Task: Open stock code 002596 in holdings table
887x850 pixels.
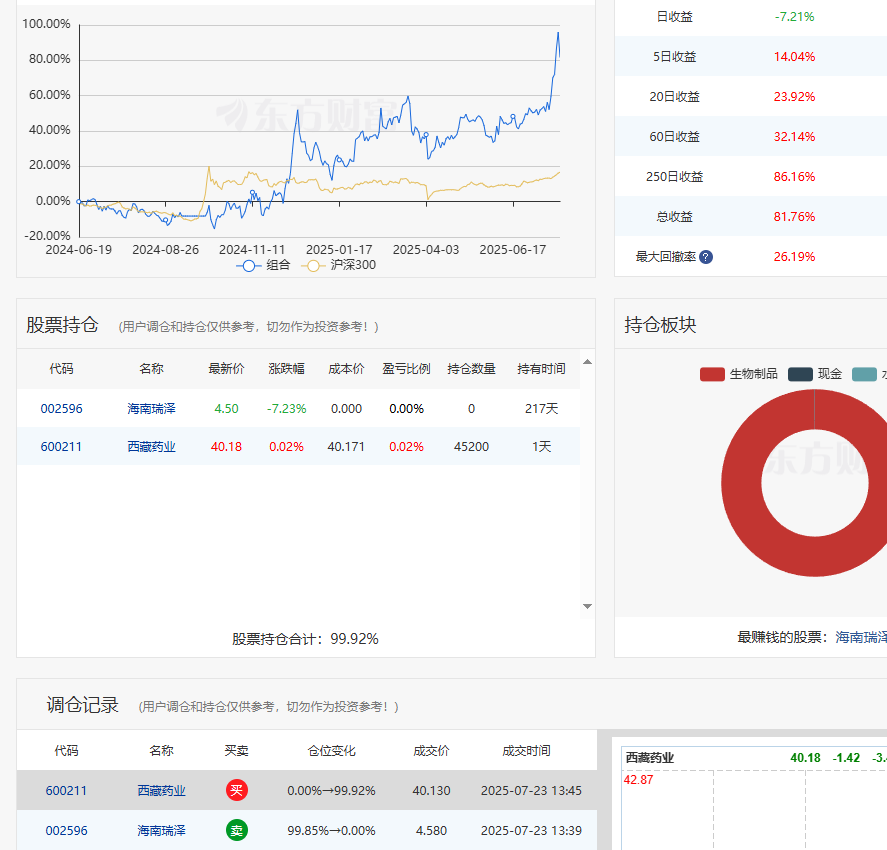Action: (x=61, y=408)
